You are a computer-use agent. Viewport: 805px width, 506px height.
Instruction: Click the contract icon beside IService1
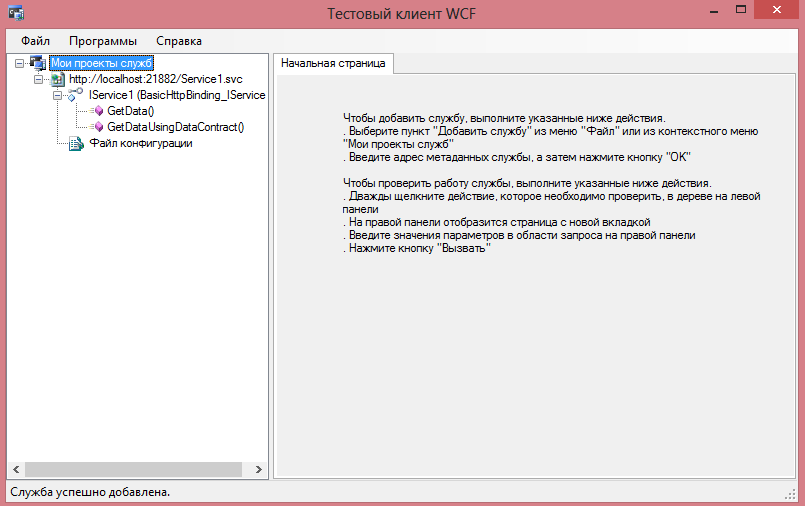pos(75,94)
